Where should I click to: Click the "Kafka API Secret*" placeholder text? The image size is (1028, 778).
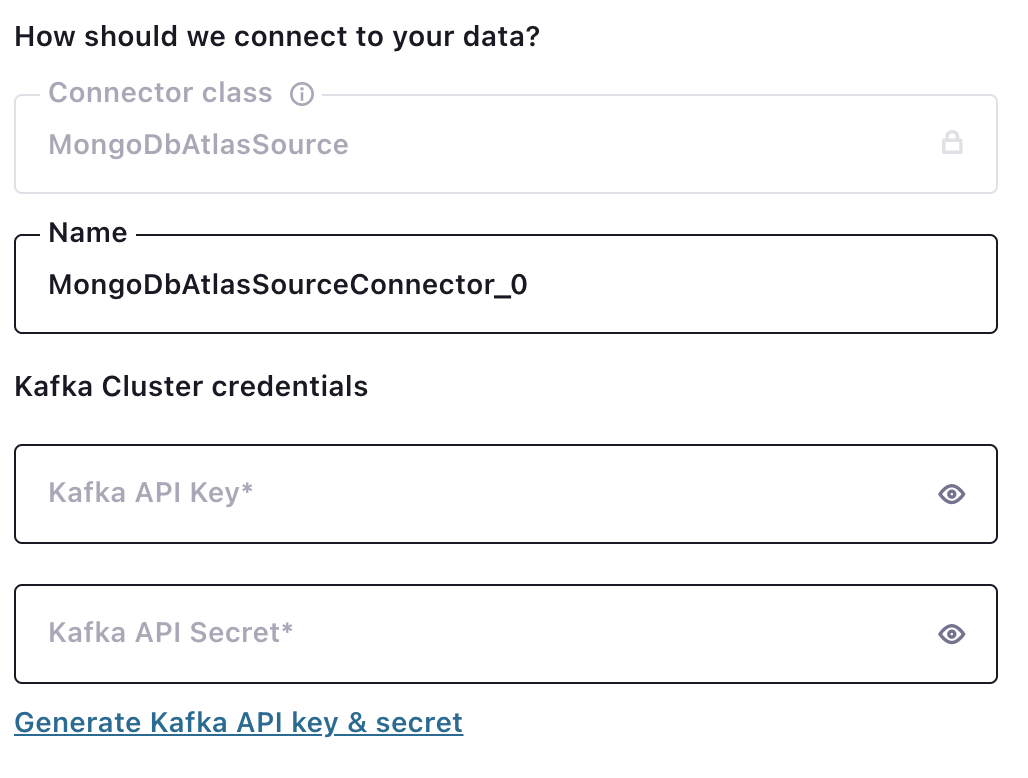click(170, 633)
